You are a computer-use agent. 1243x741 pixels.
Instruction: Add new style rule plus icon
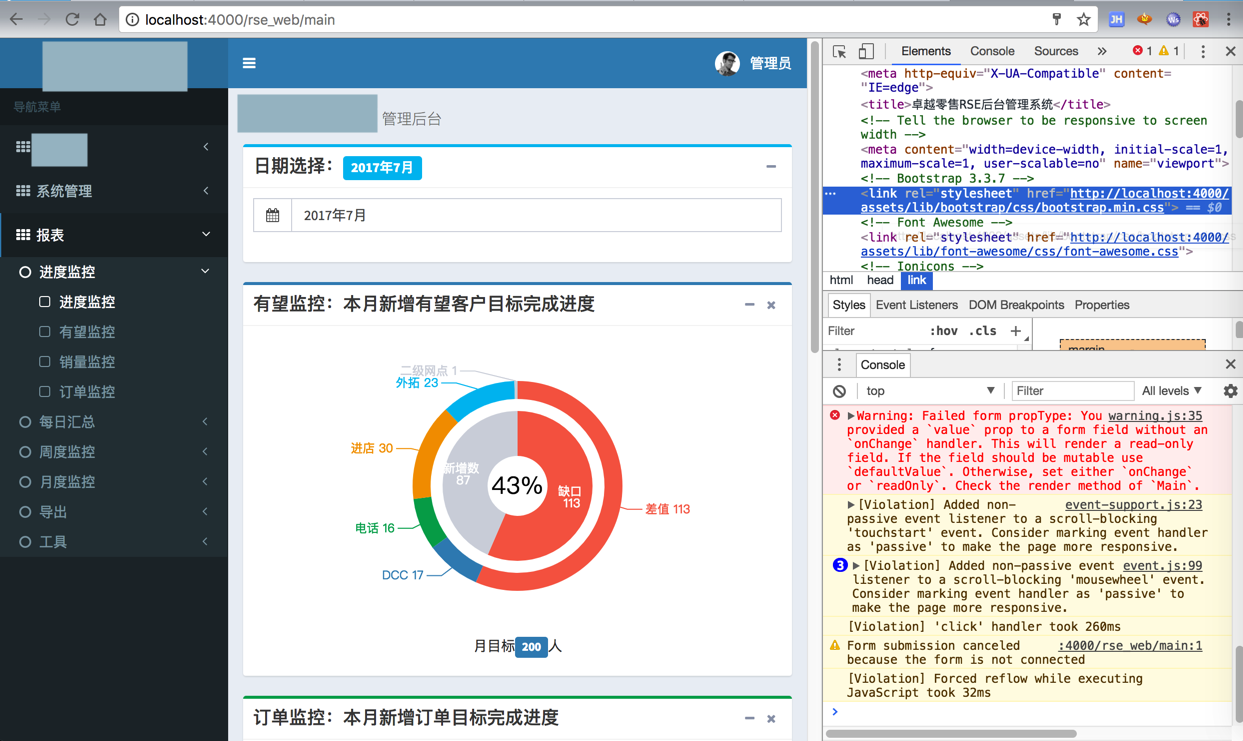(x=1016, y=331)
